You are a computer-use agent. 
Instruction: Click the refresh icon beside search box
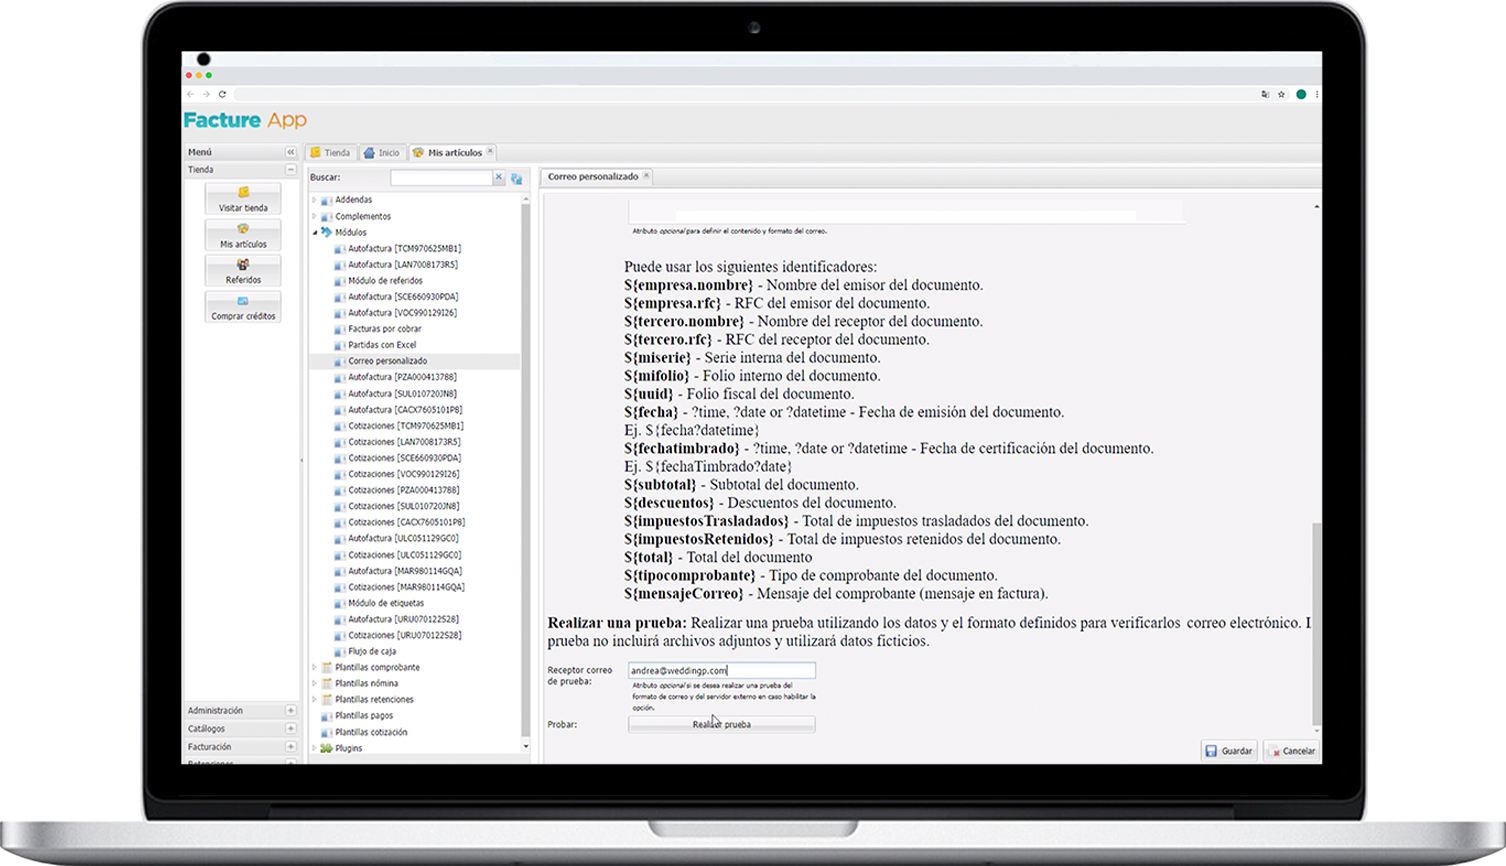click(x=517, y=179)
